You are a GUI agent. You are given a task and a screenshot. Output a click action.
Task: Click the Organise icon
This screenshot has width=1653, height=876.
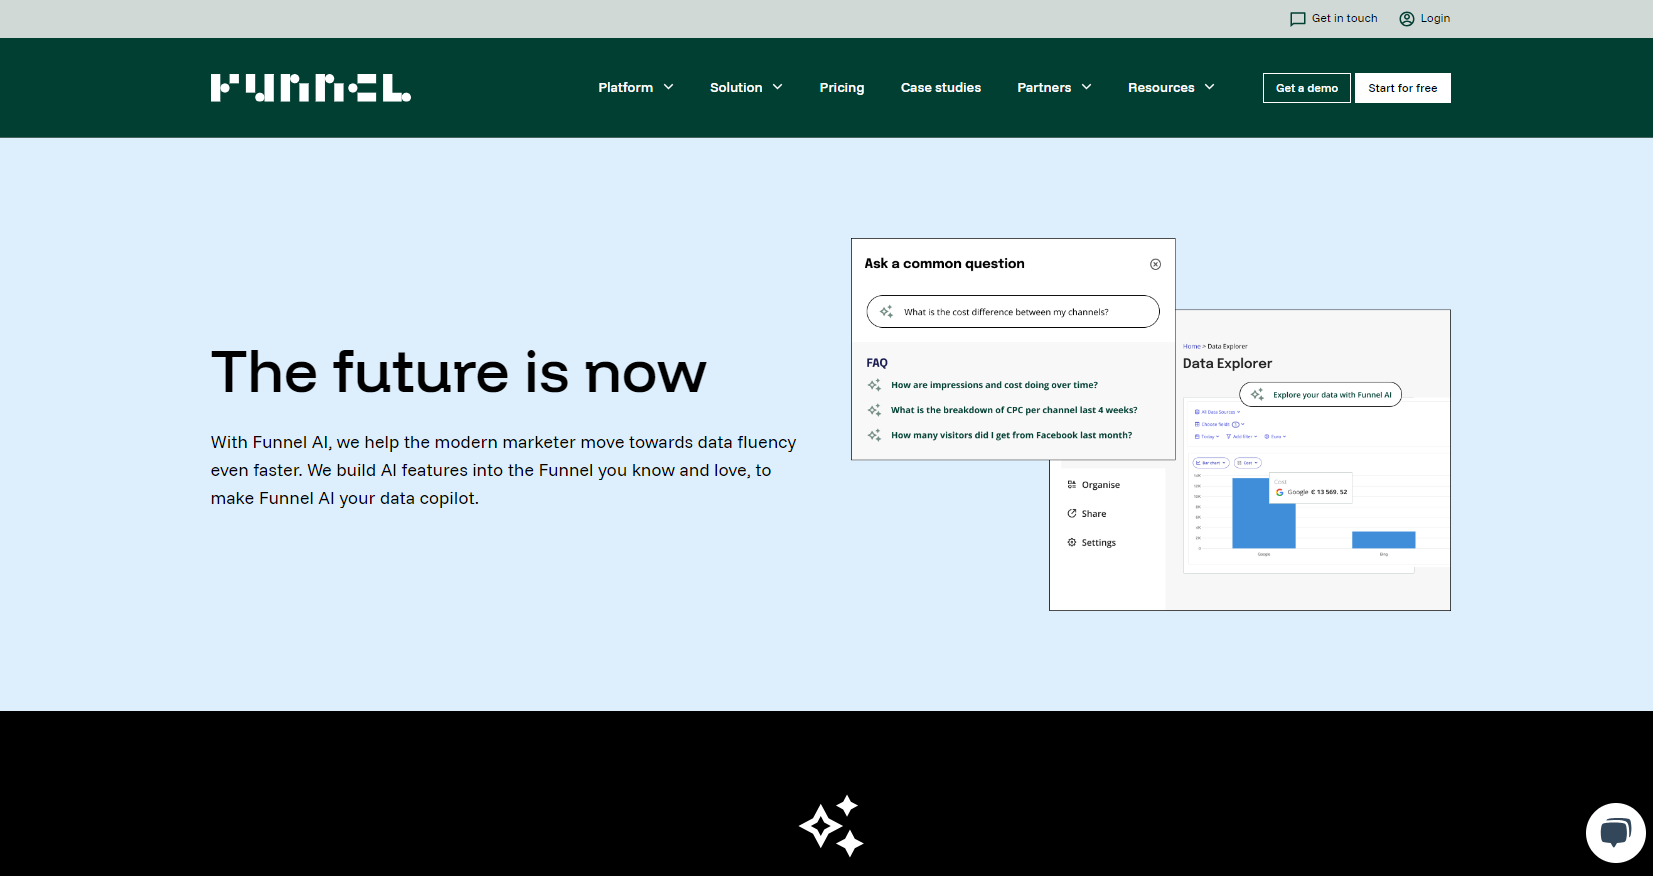(x=1072, y=485)
